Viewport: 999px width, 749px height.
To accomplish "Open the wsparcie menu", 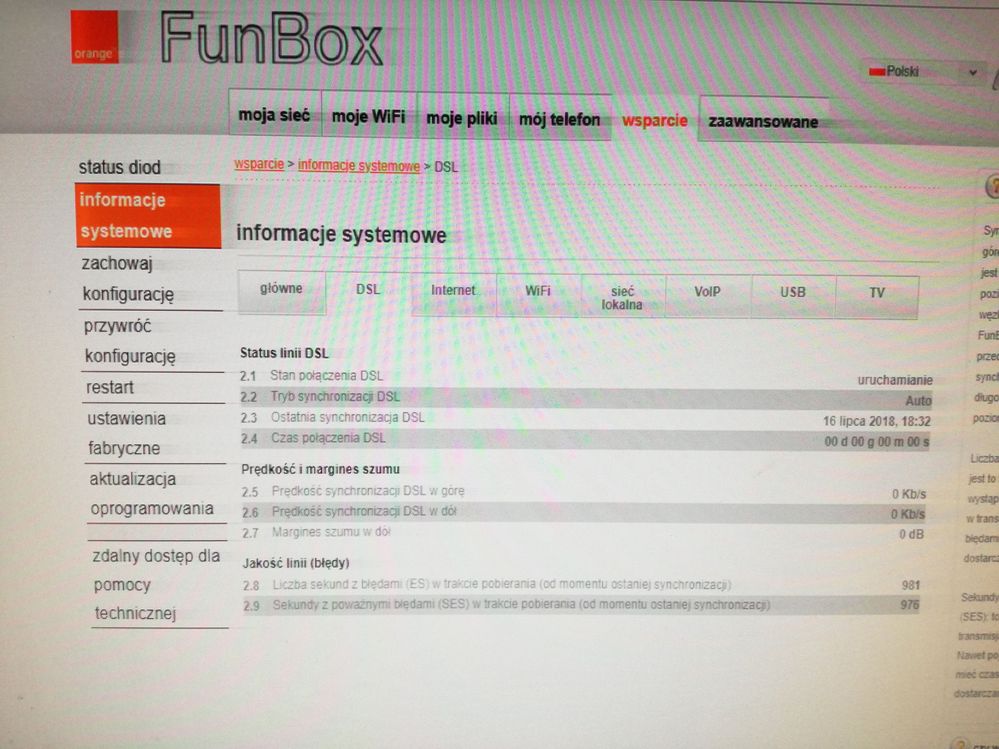I will [655, 120].
